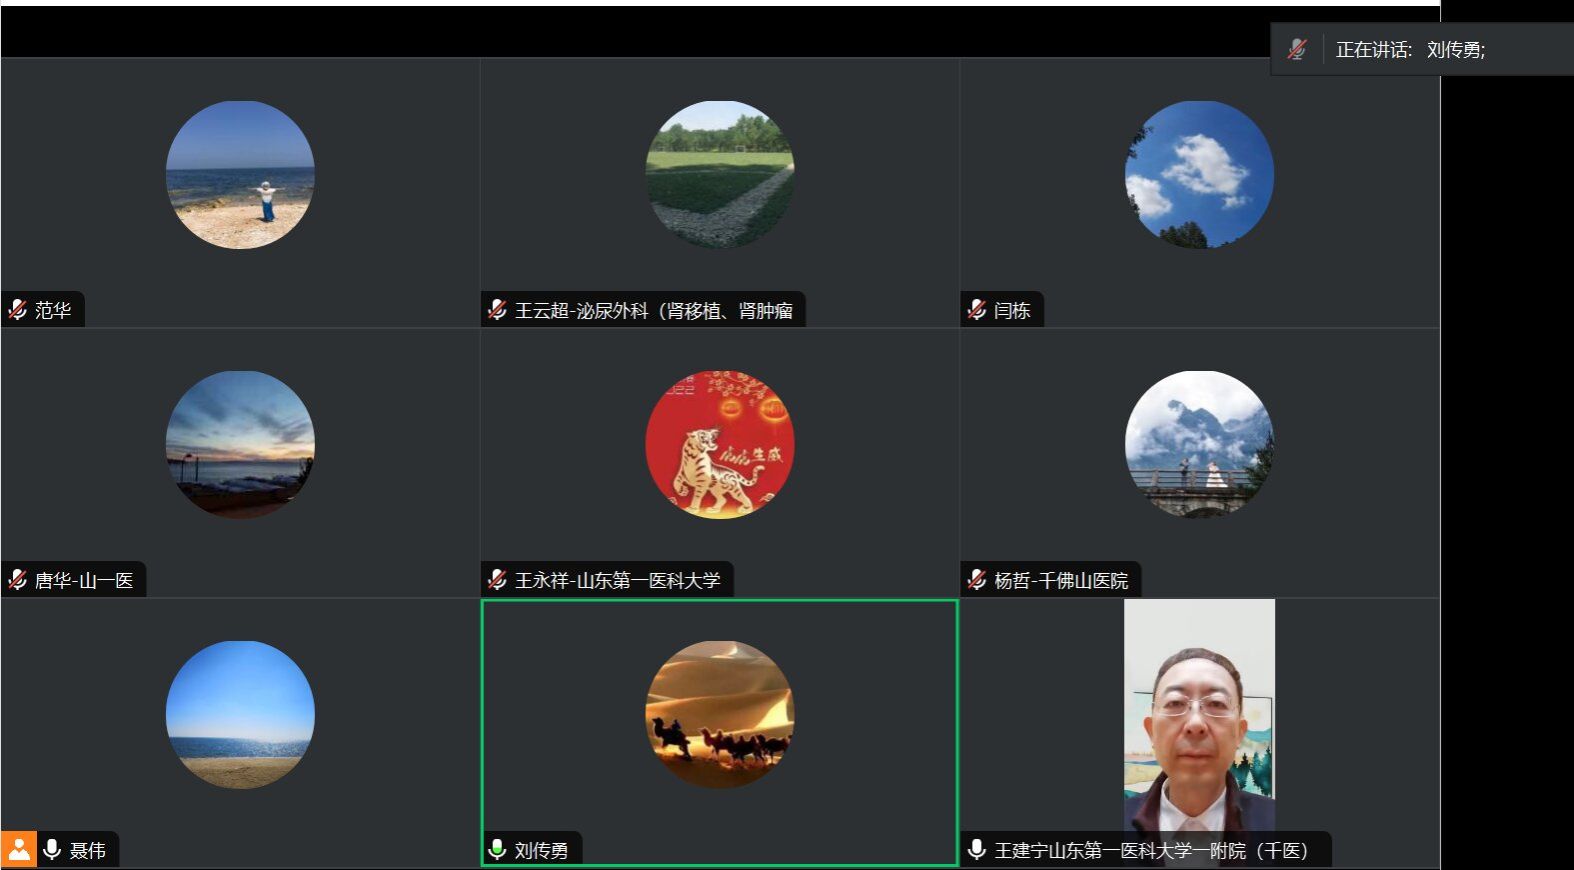This screenshot has height=870, width=1574.
Task: Select the green field avatar of 王云超
Action: [x=720, y=175]
